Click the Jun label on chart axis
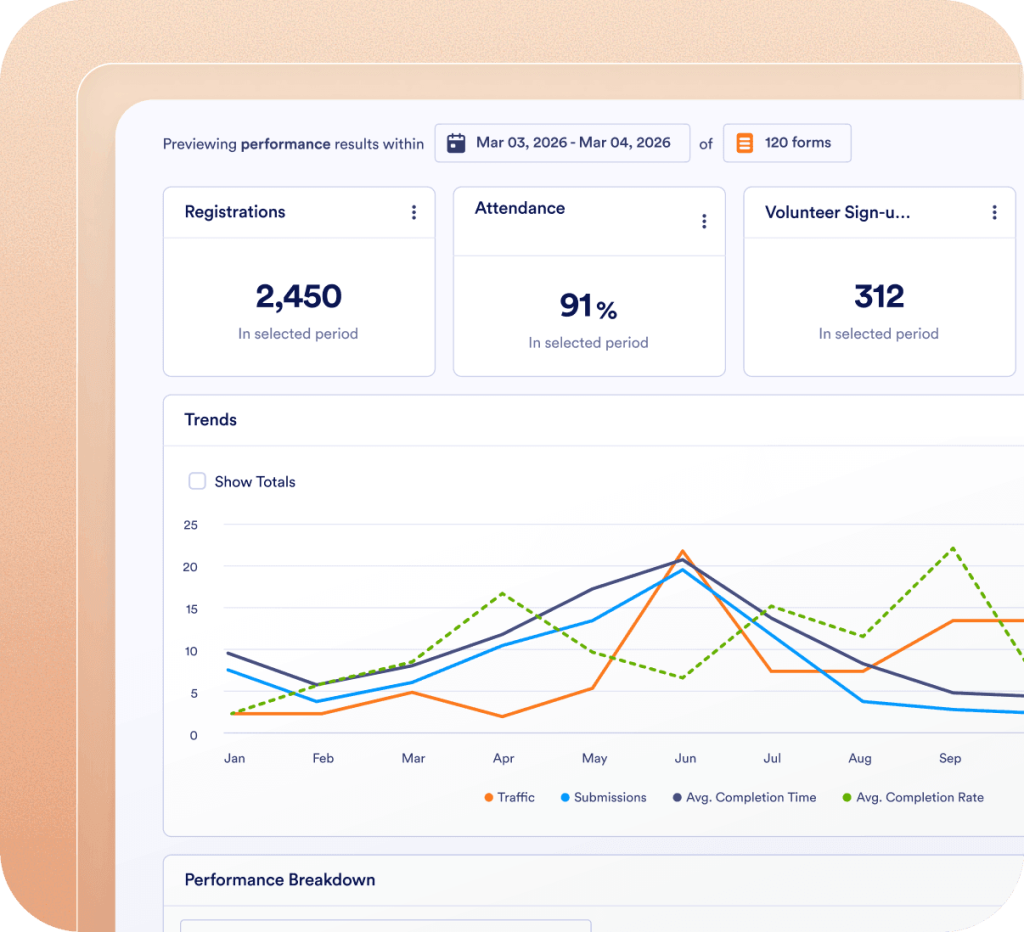This screenshot has height=932, width=1024. click(x=685, y=758)
